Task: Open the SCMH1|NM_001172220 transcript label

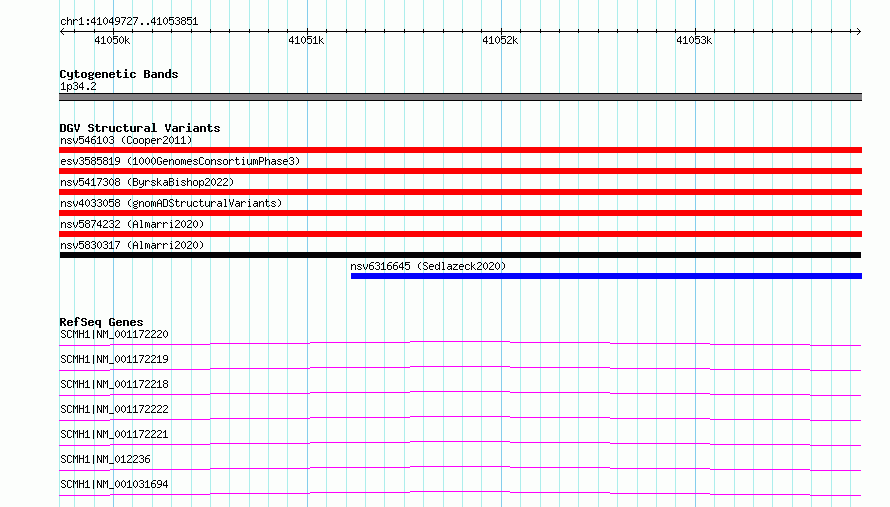Action: click(114, 334)
